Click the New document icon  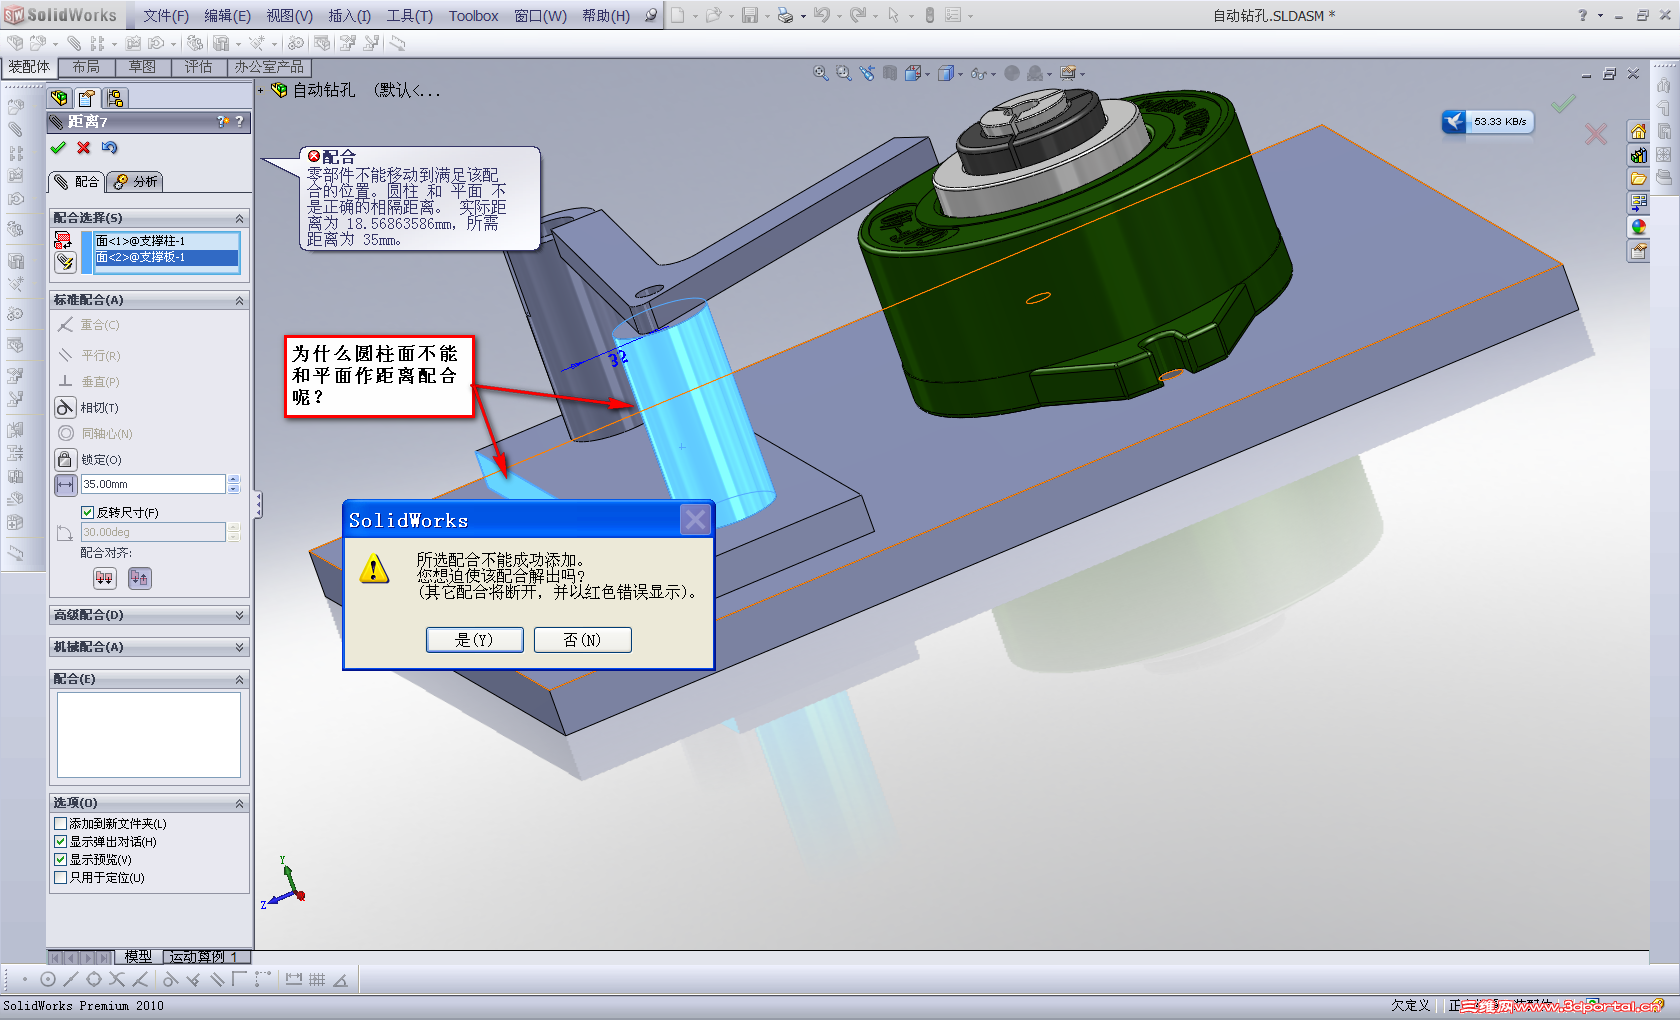pos(678,15)
